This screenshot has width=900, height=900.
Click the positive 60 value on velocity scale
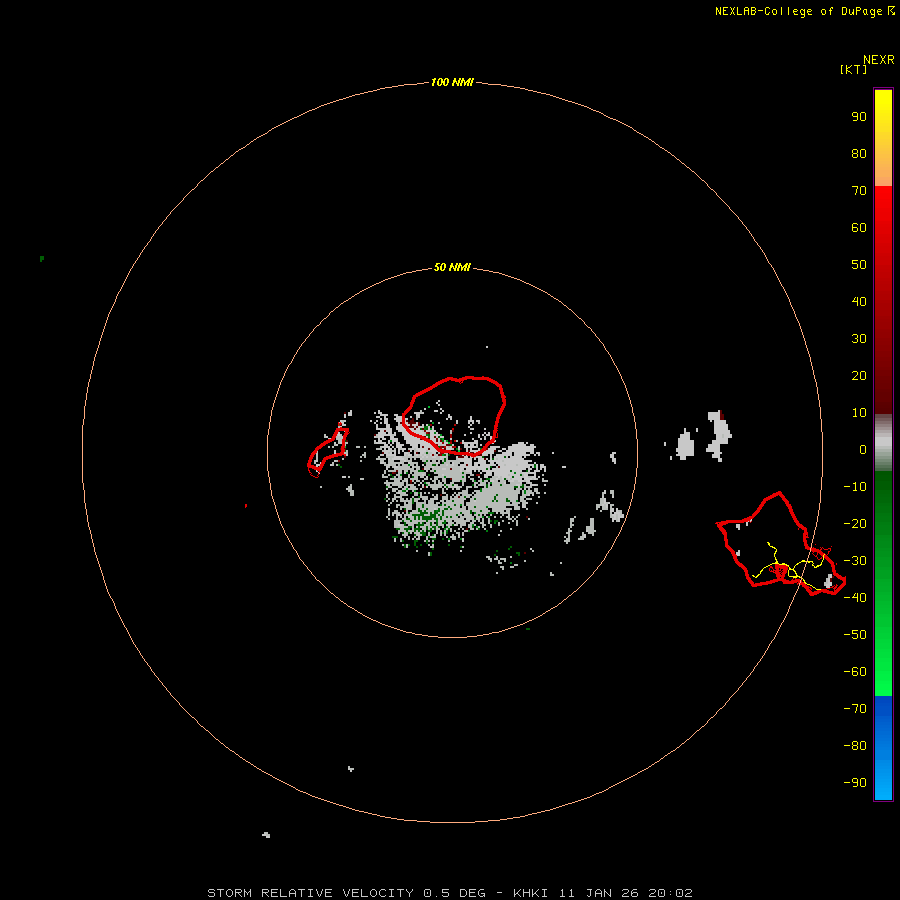(x=859, y=227)
